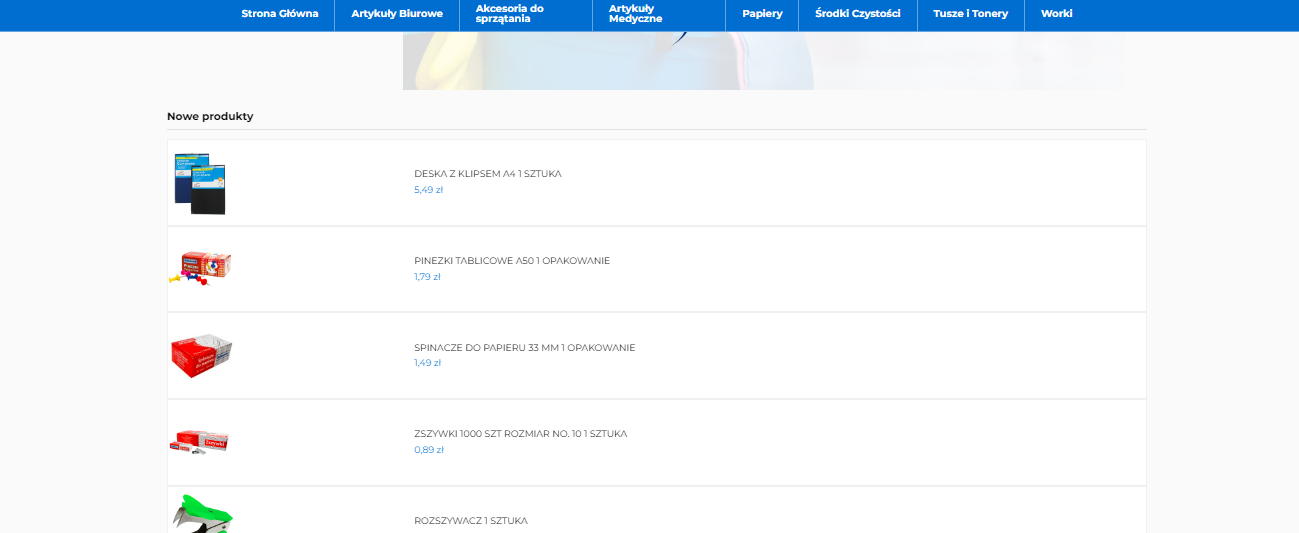
Task: Click the 0,89 zł price
Action: pos(429,450)
